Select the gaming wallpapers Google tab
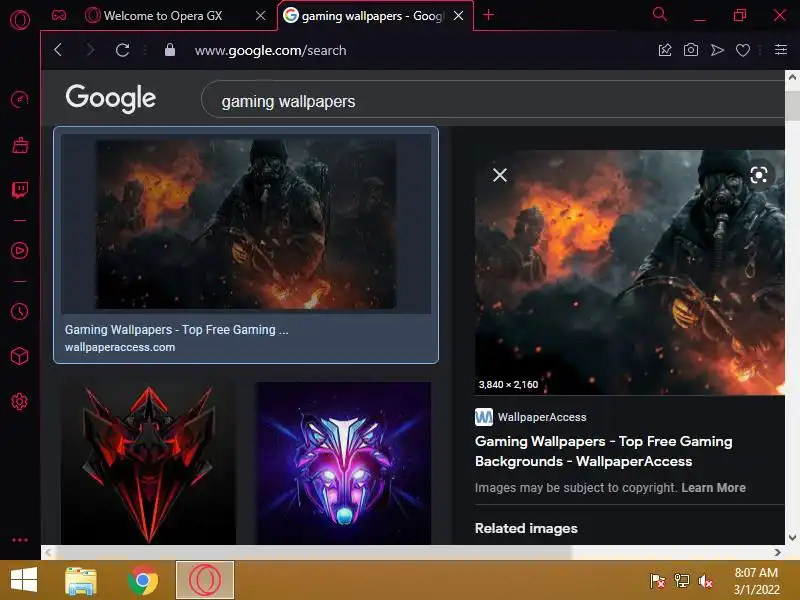800x600 pixels. pos(365,16)
